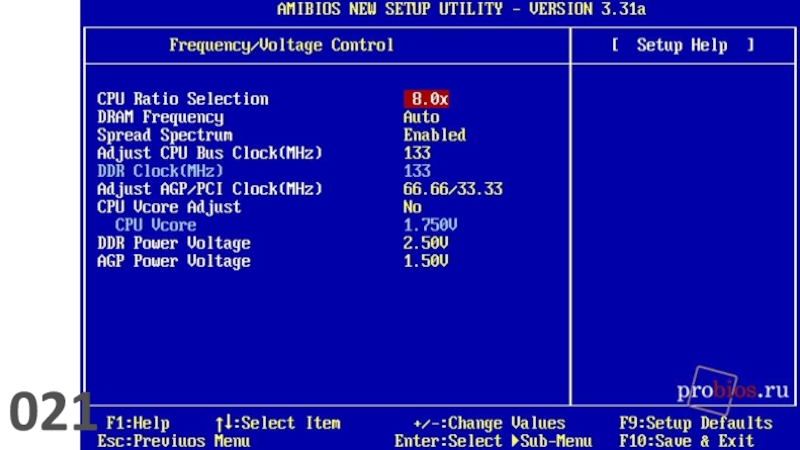Click the AMIBIOS NEW SETUP UTILITY title
800x450 pixels.
[x=461, y=9]
